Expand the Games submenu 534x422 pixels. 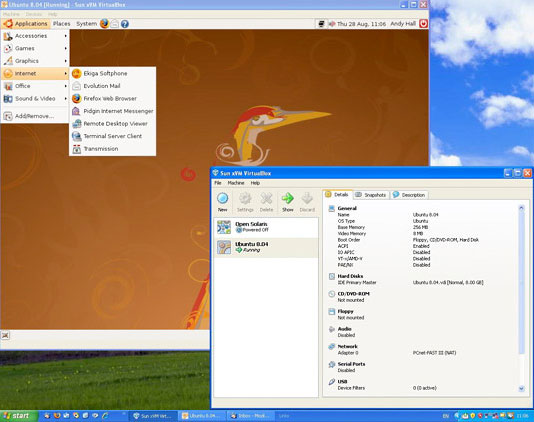35,48
